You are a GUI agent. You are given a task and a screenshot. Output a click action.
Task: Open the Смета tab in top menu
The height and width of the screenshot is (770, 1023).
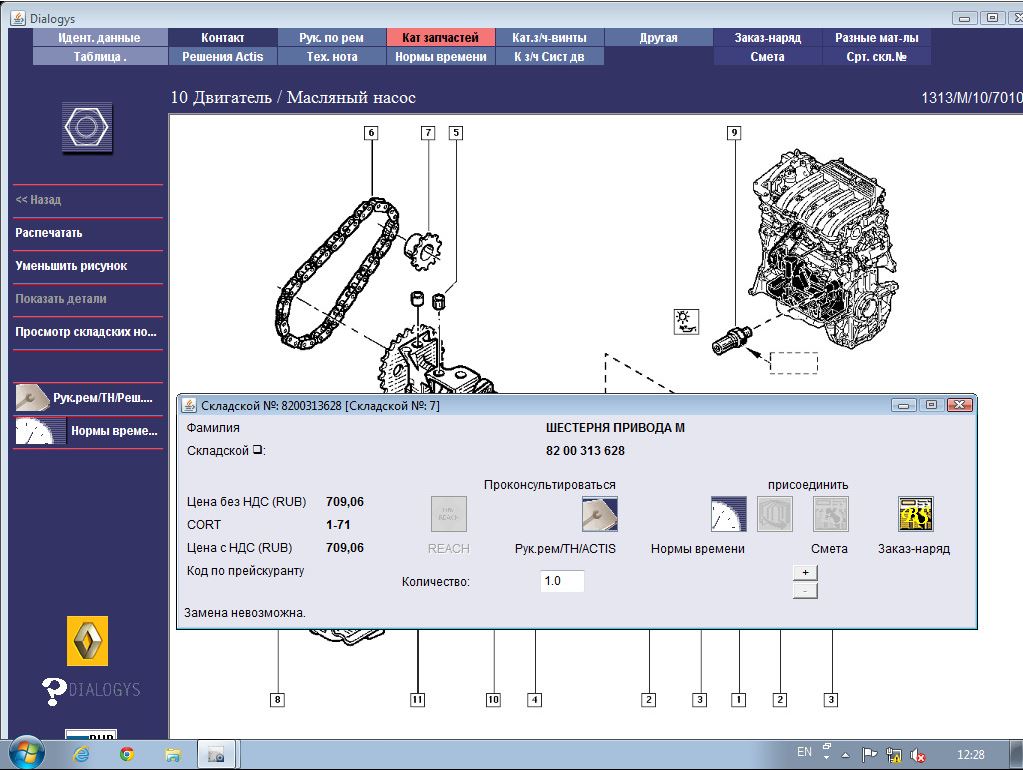tap(767, 57)
